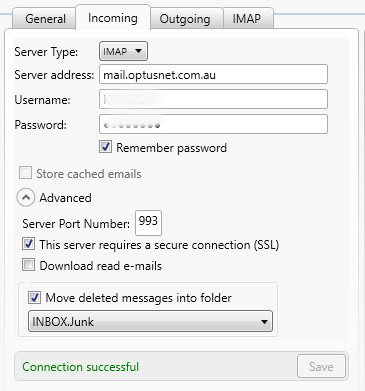Uncheck This server requires a secure connection

28,244
